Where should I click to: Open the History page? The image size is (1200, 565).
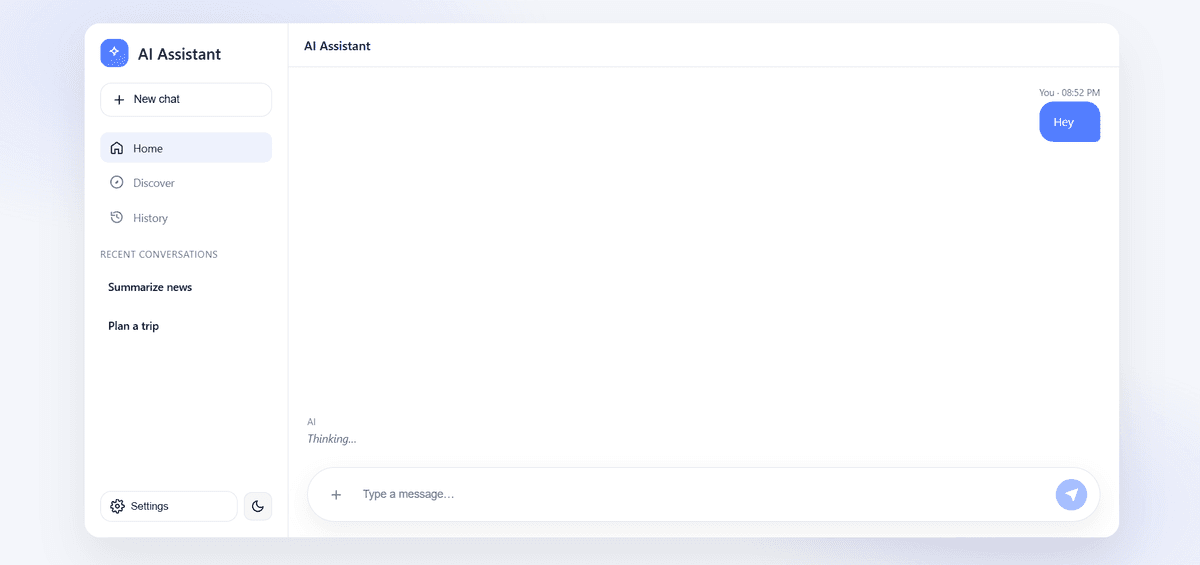186,218
